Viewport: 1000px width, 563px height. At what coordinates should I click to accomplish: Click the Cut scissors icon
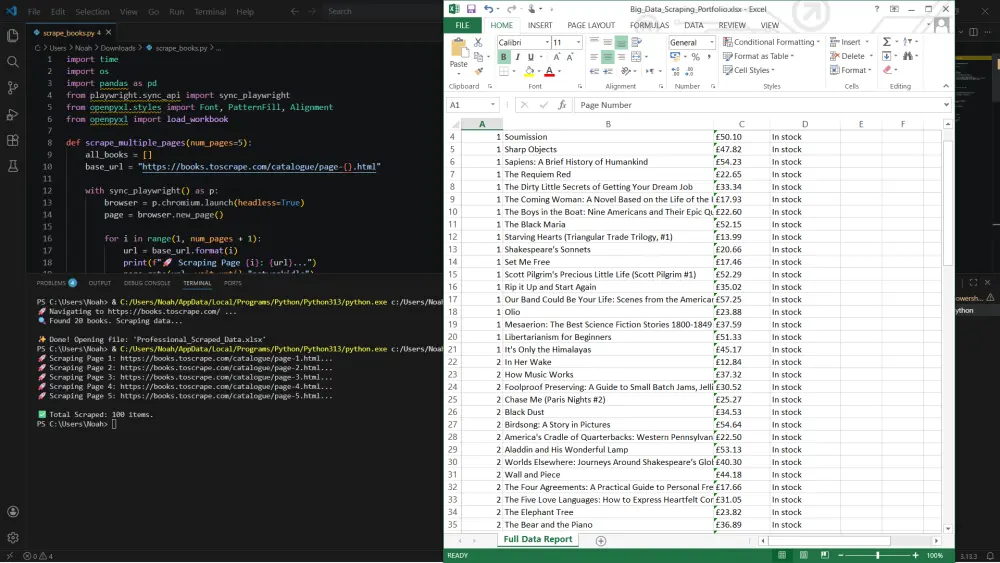click(478, 42)
